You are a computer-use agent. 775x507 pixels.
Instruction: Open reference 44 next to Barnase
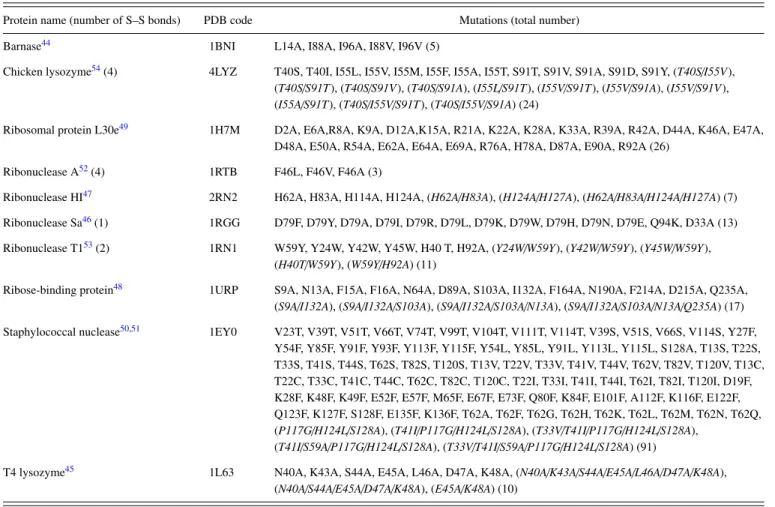[x=45, y=43]
